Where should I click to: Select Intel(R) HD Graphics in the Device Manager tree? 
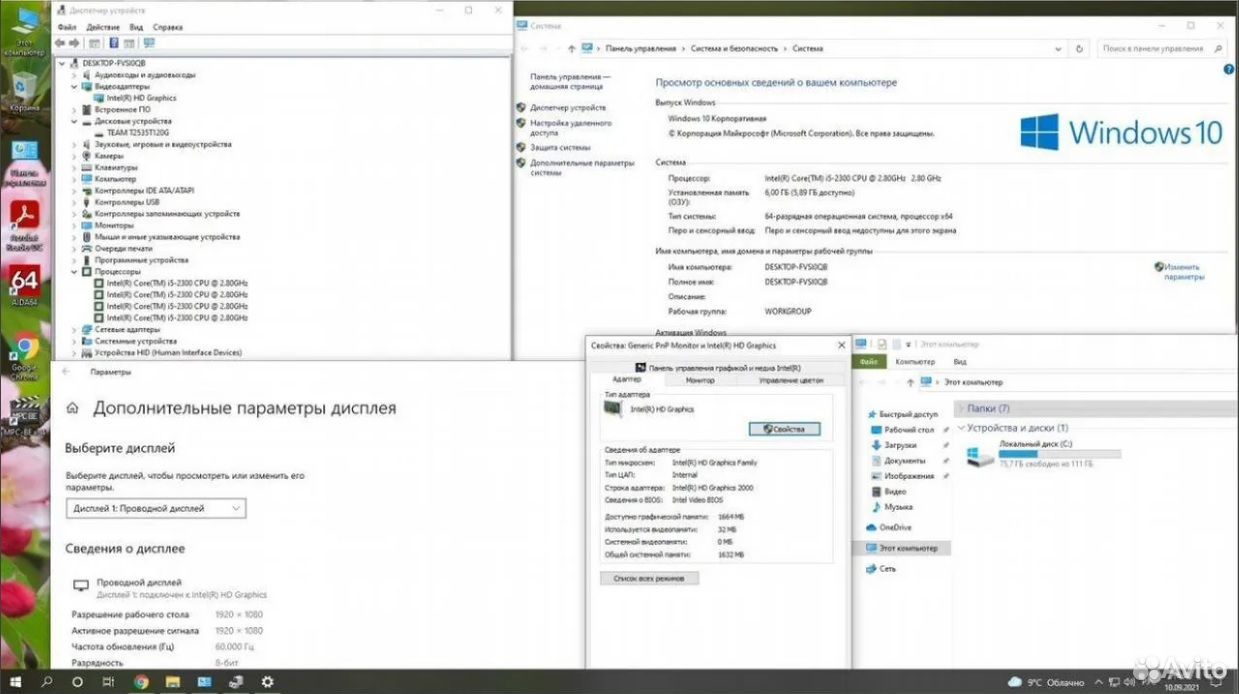[x=141, y=98]
